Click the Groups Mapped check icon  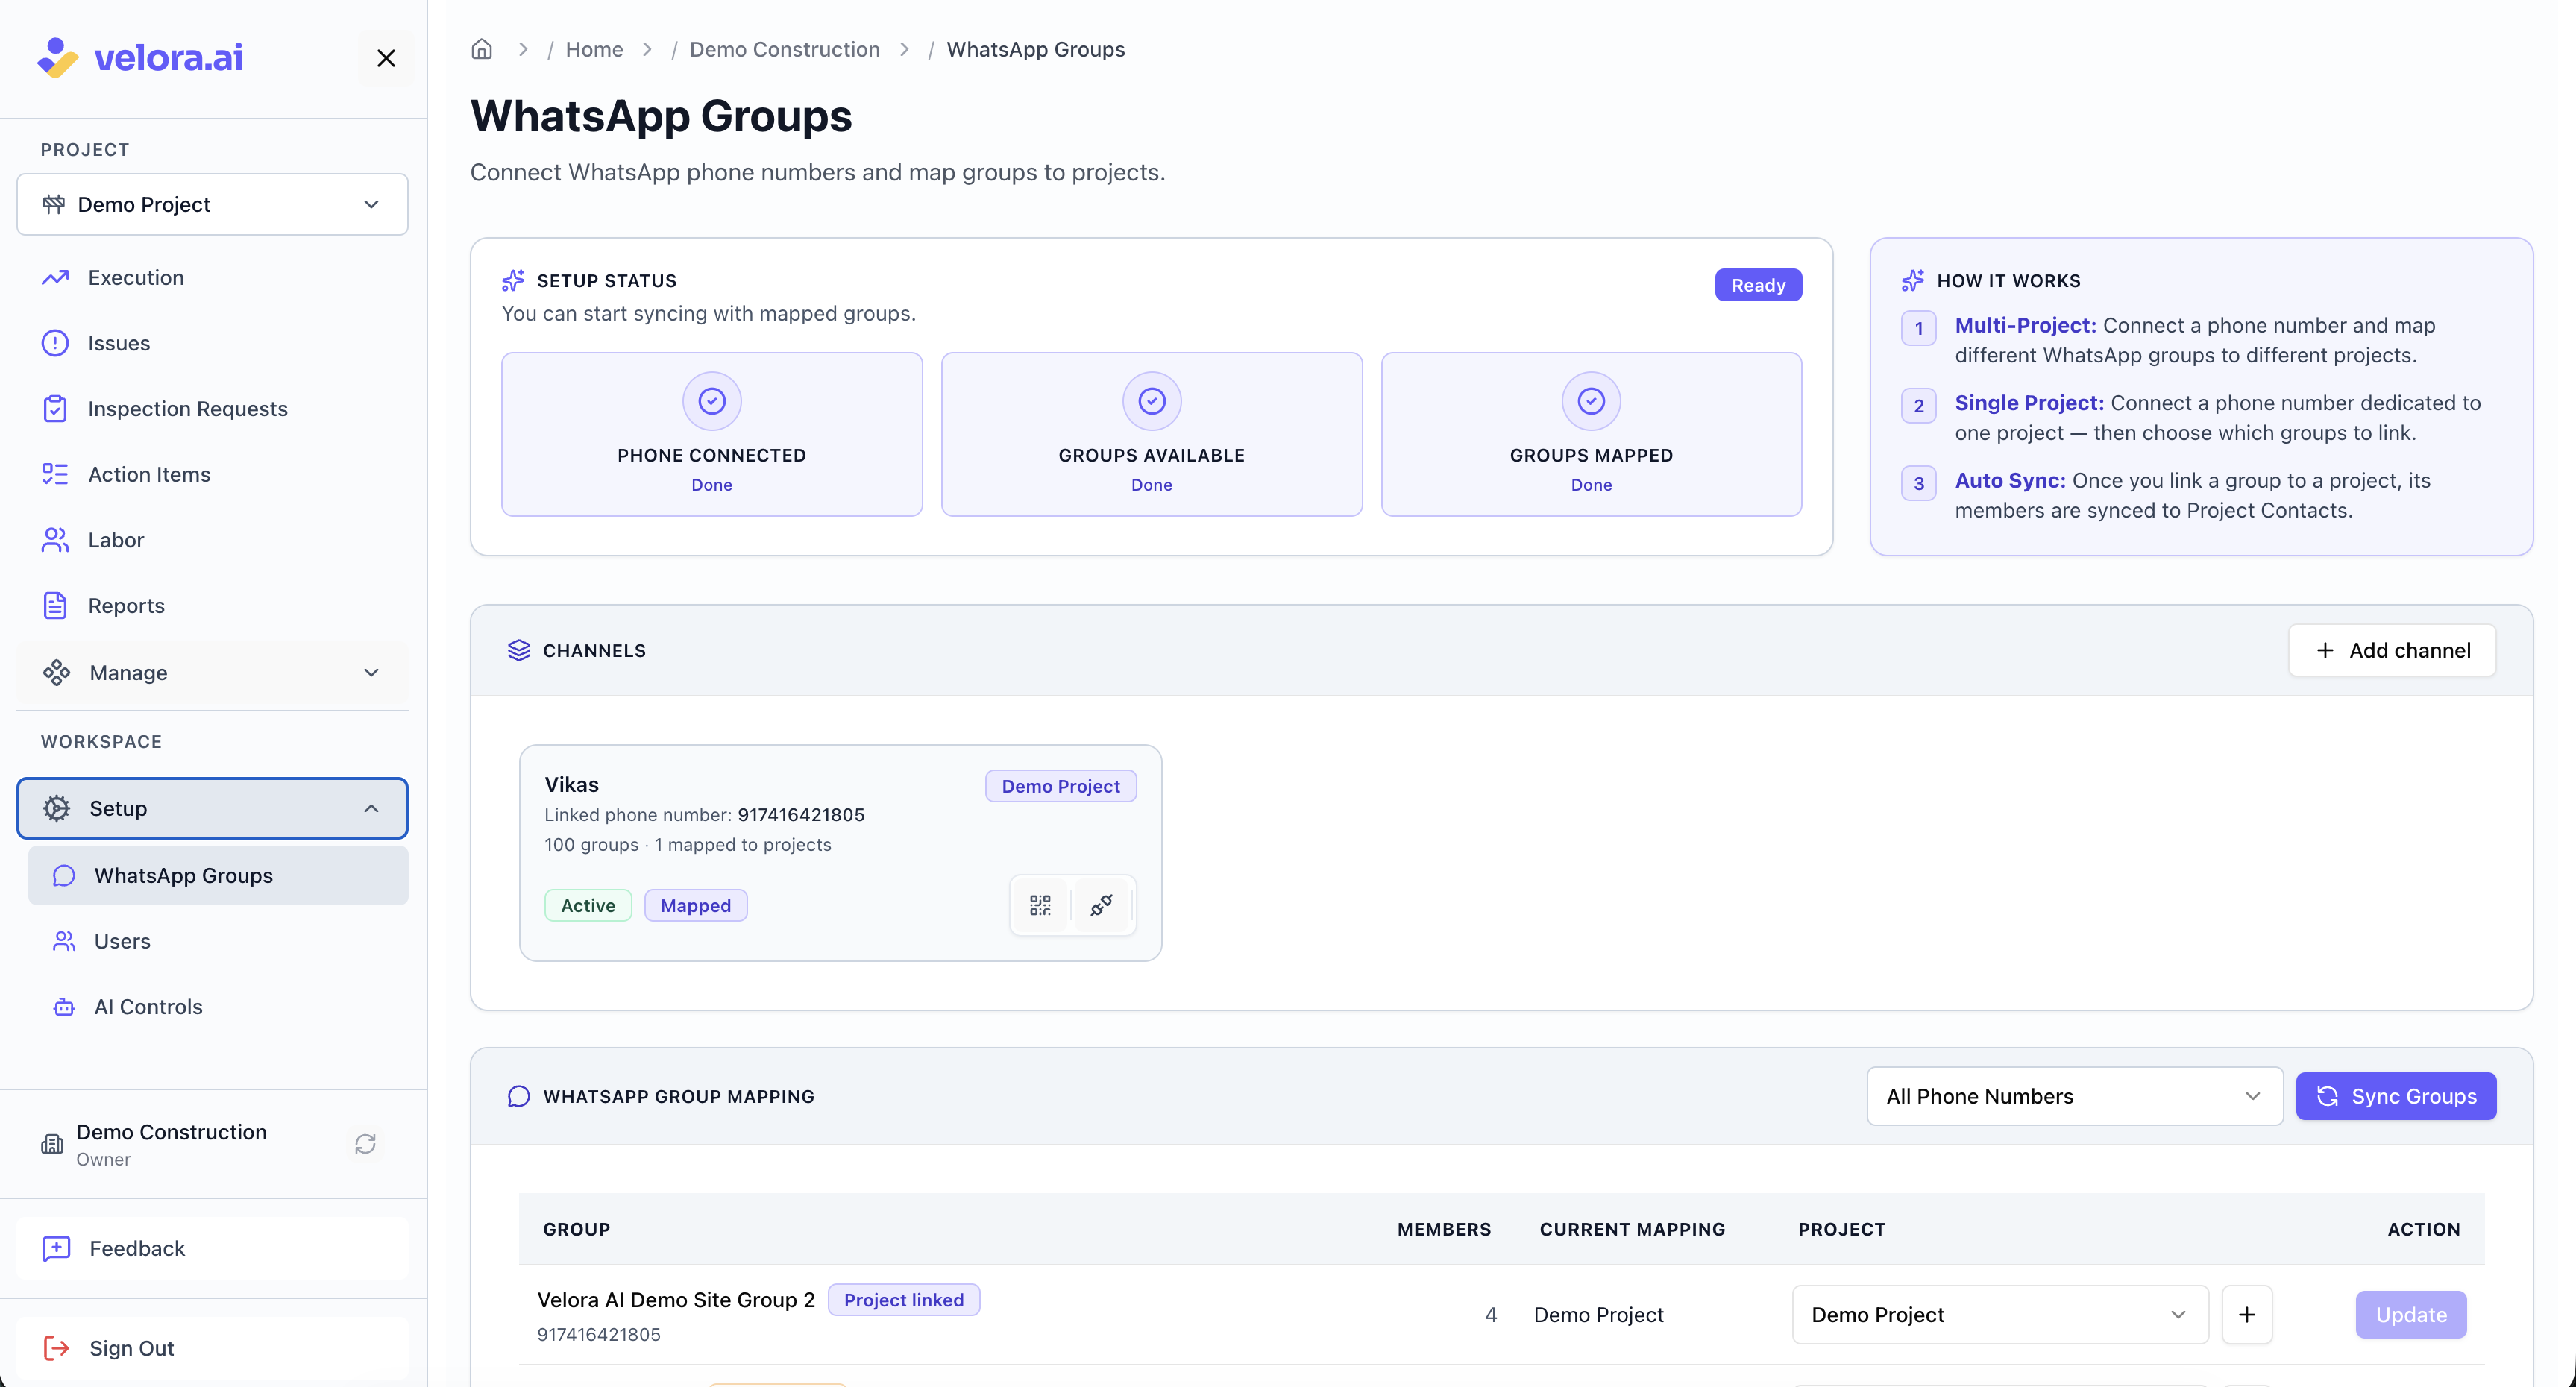pyautogui.click(x=1591, y=401)
